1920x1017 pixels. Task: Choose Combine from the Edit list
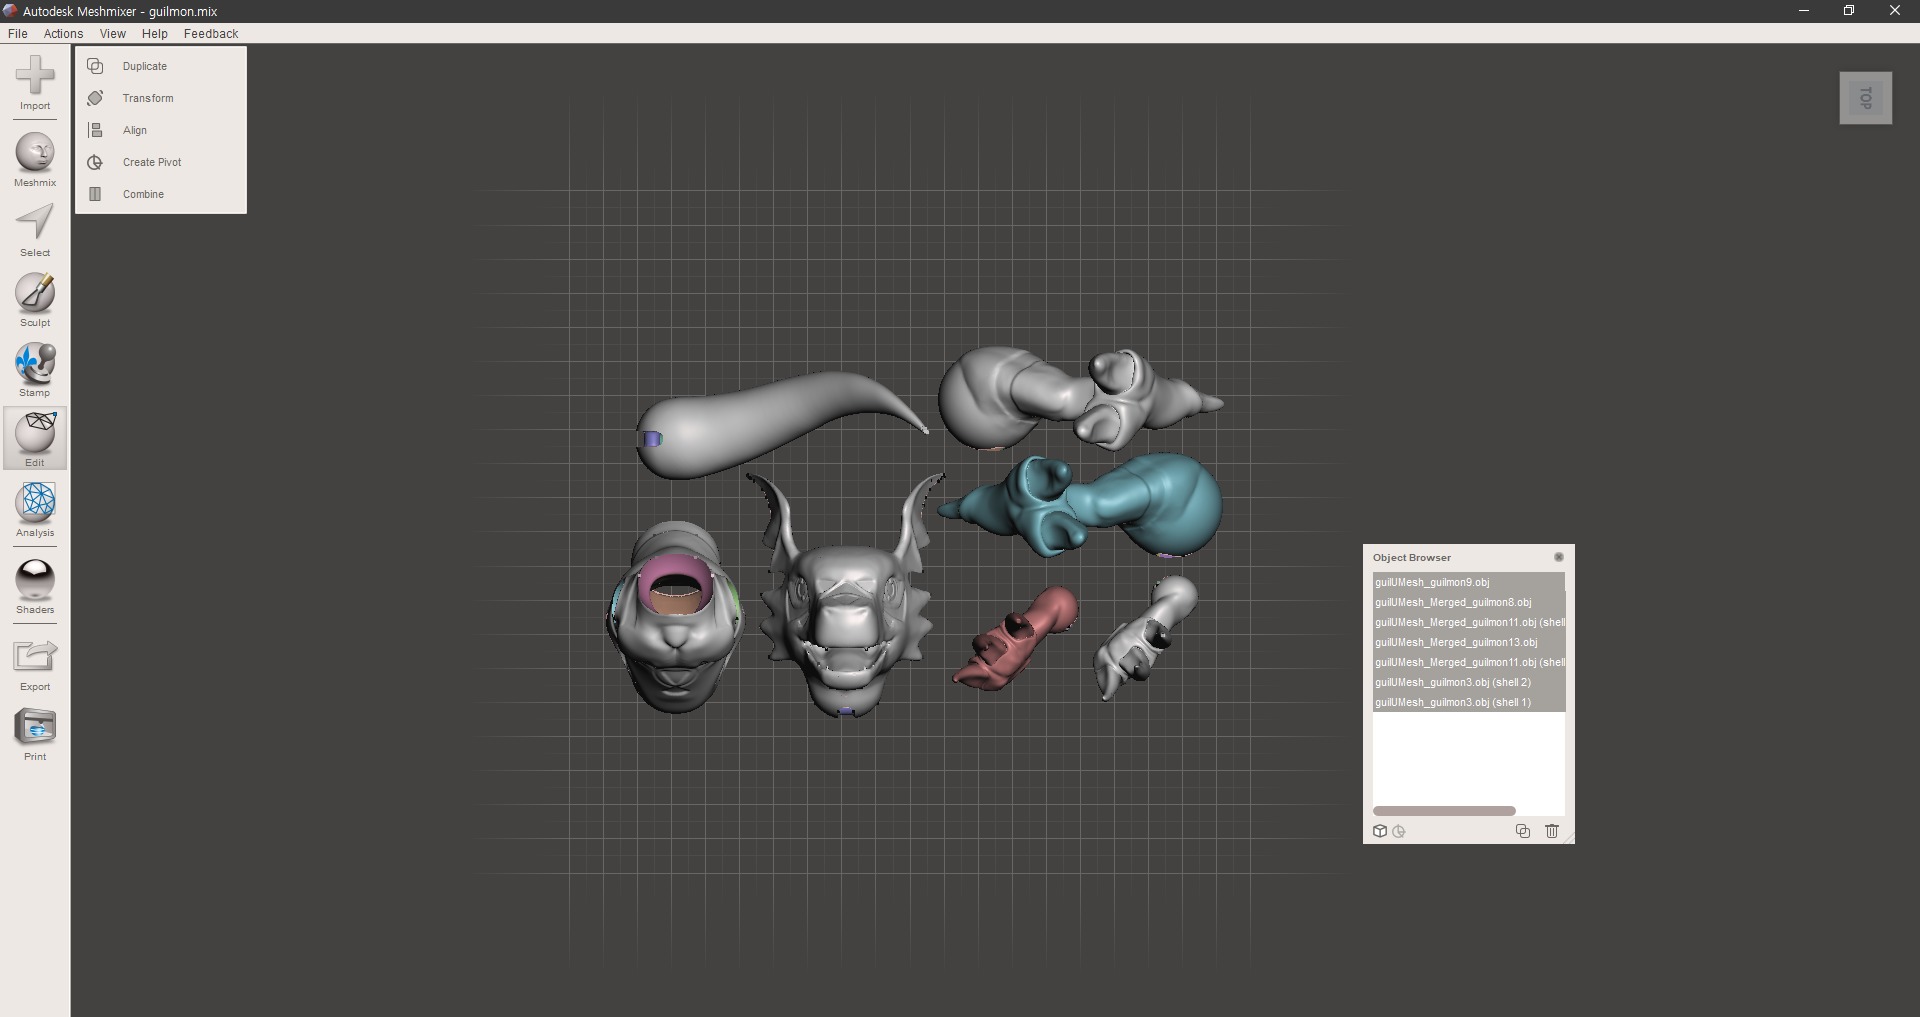(143, 194)
